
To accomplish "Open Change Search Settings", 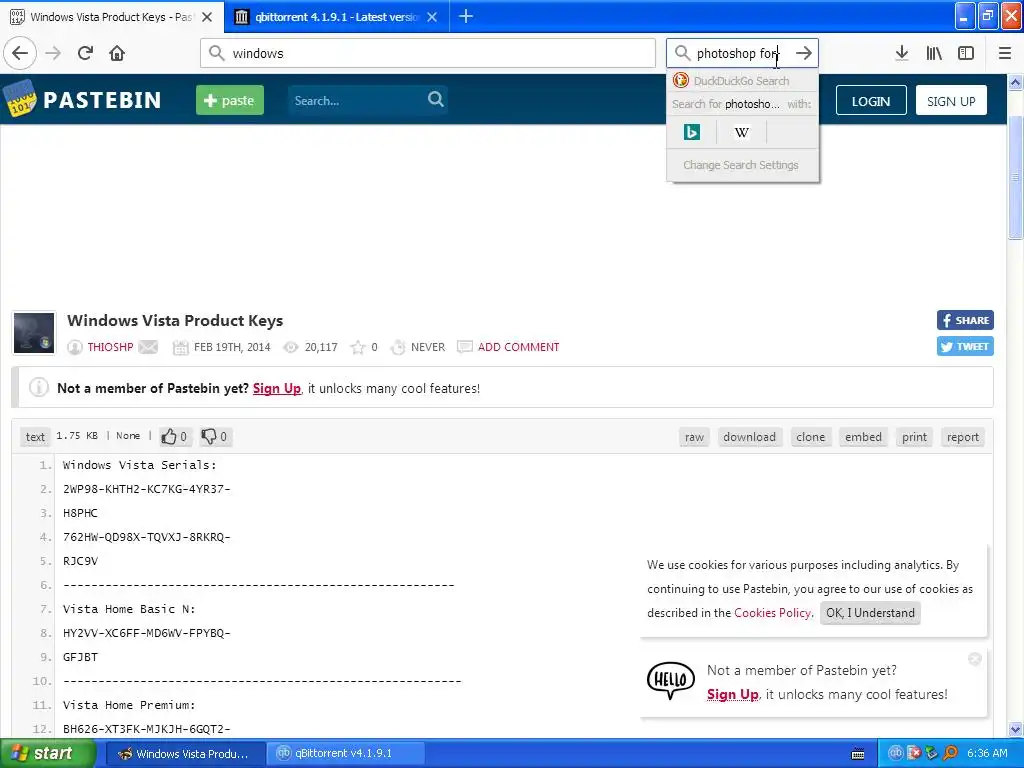I will 741,165.
